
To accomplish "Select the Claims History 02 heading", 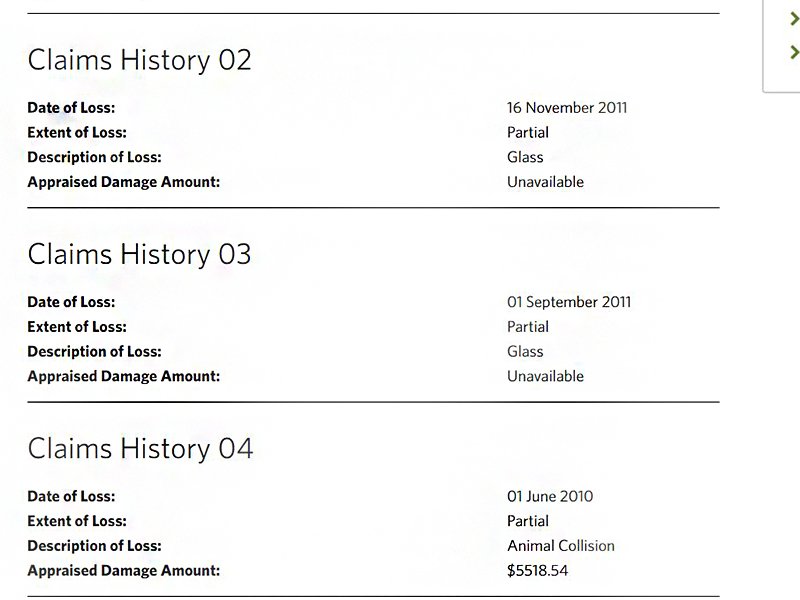I will (x=139, y=61).
